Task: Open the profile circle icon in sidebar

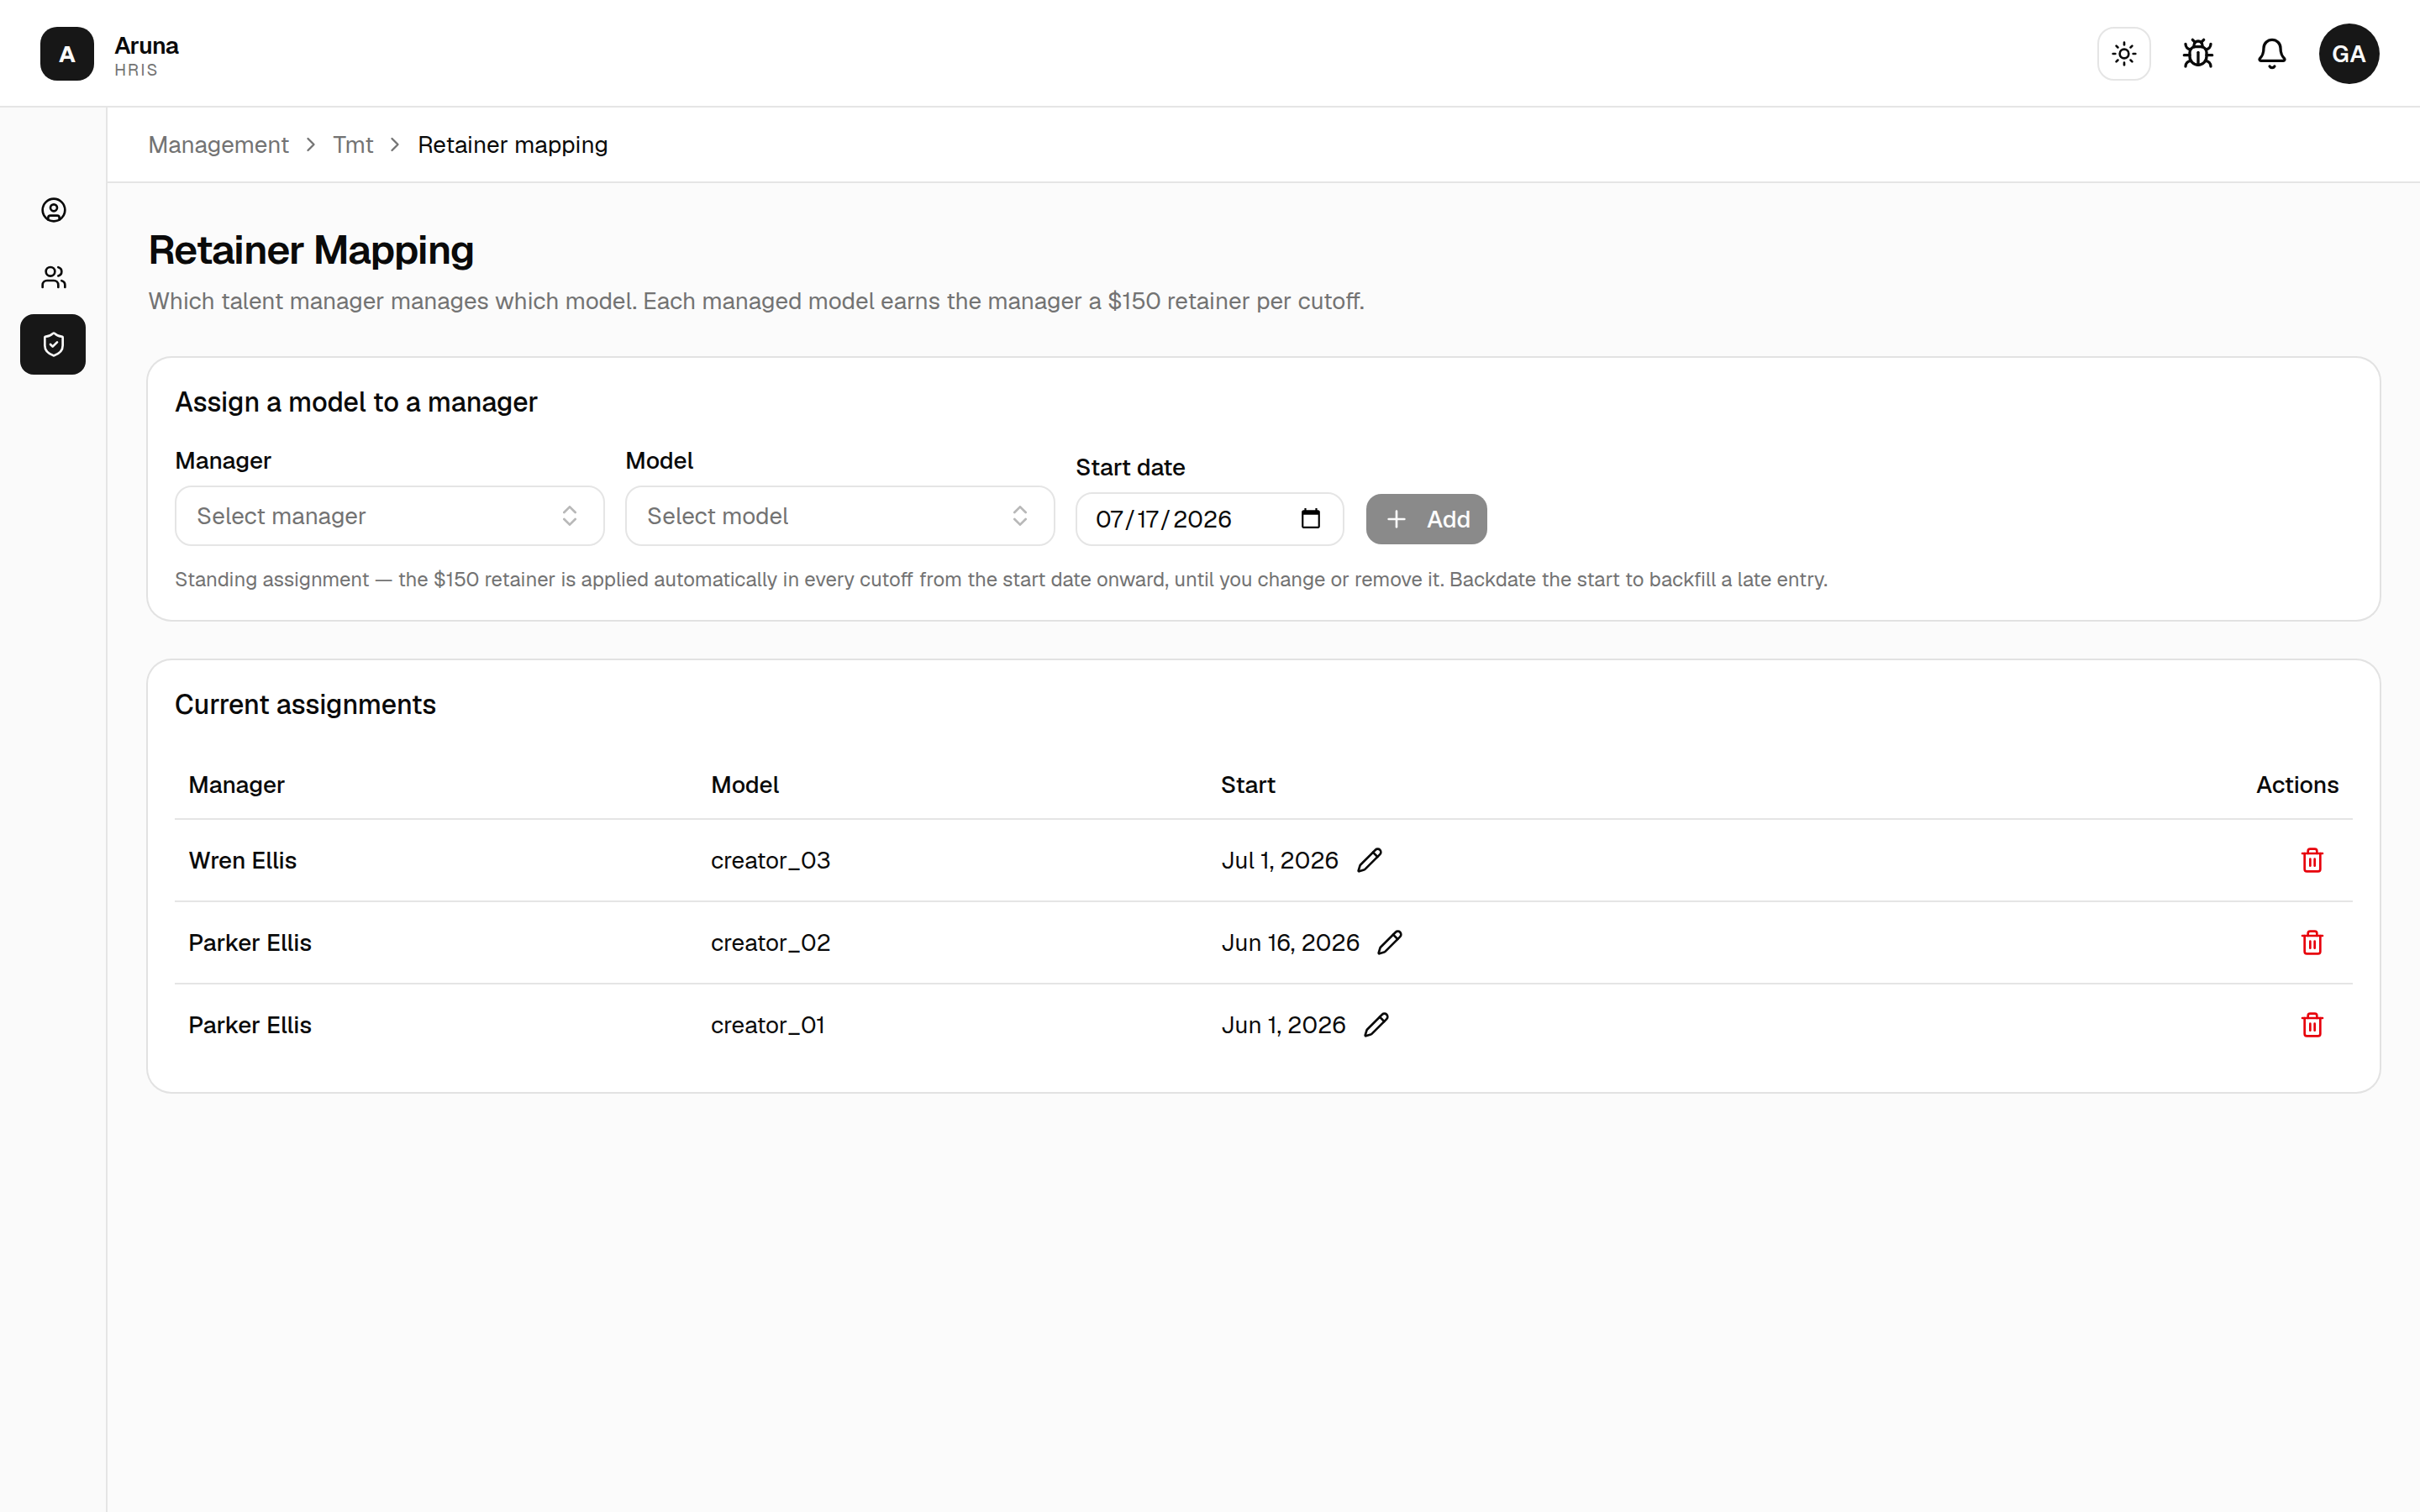Action: (54, 210)
